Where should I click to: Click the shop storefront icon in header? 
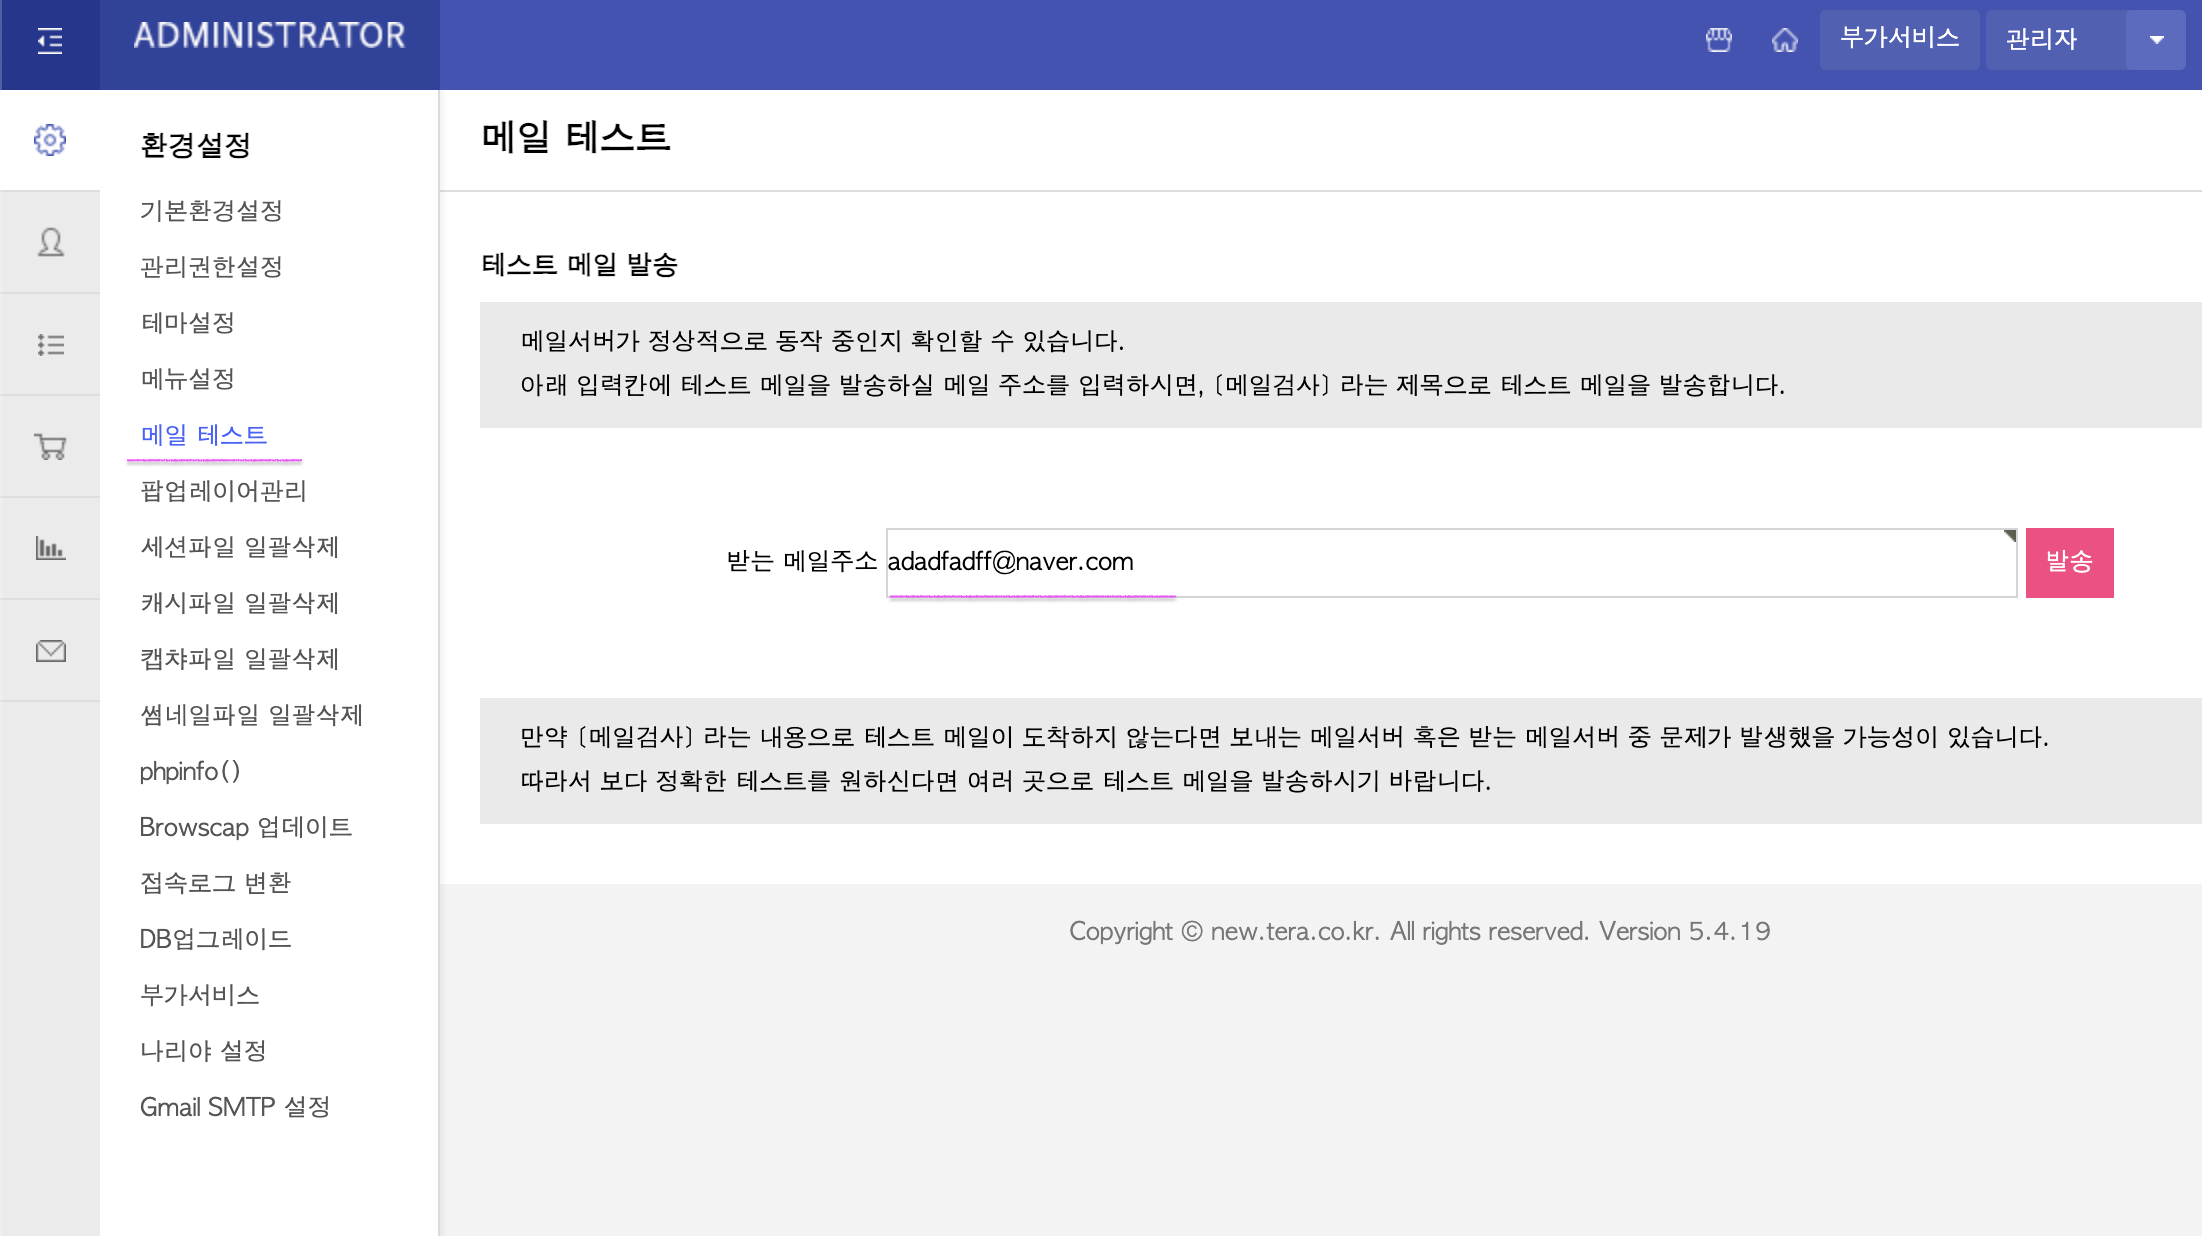tap(1719, 40)
